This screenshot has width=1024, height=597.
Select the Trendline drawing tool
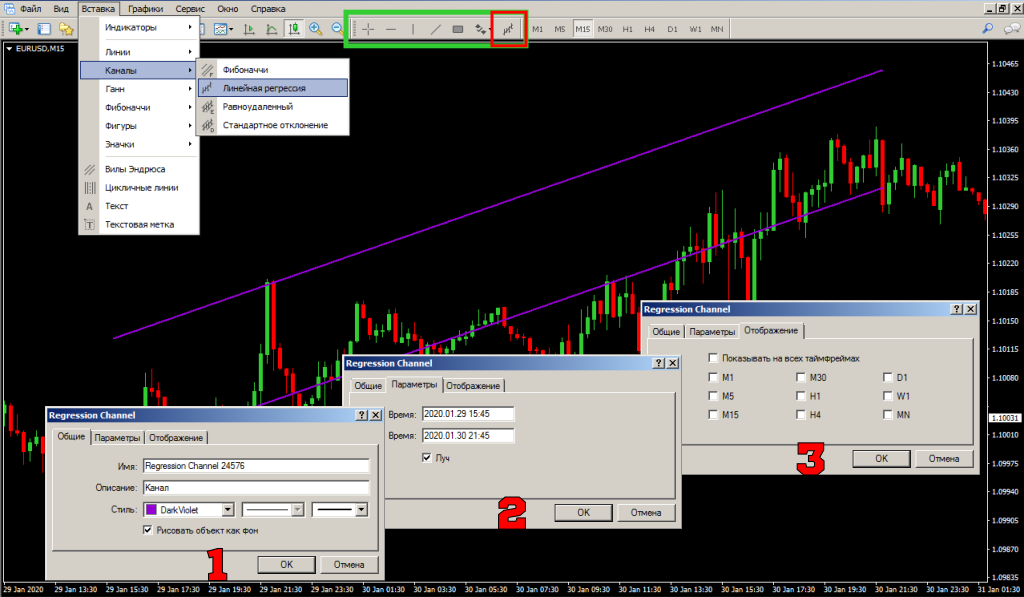tap(436, 29)
